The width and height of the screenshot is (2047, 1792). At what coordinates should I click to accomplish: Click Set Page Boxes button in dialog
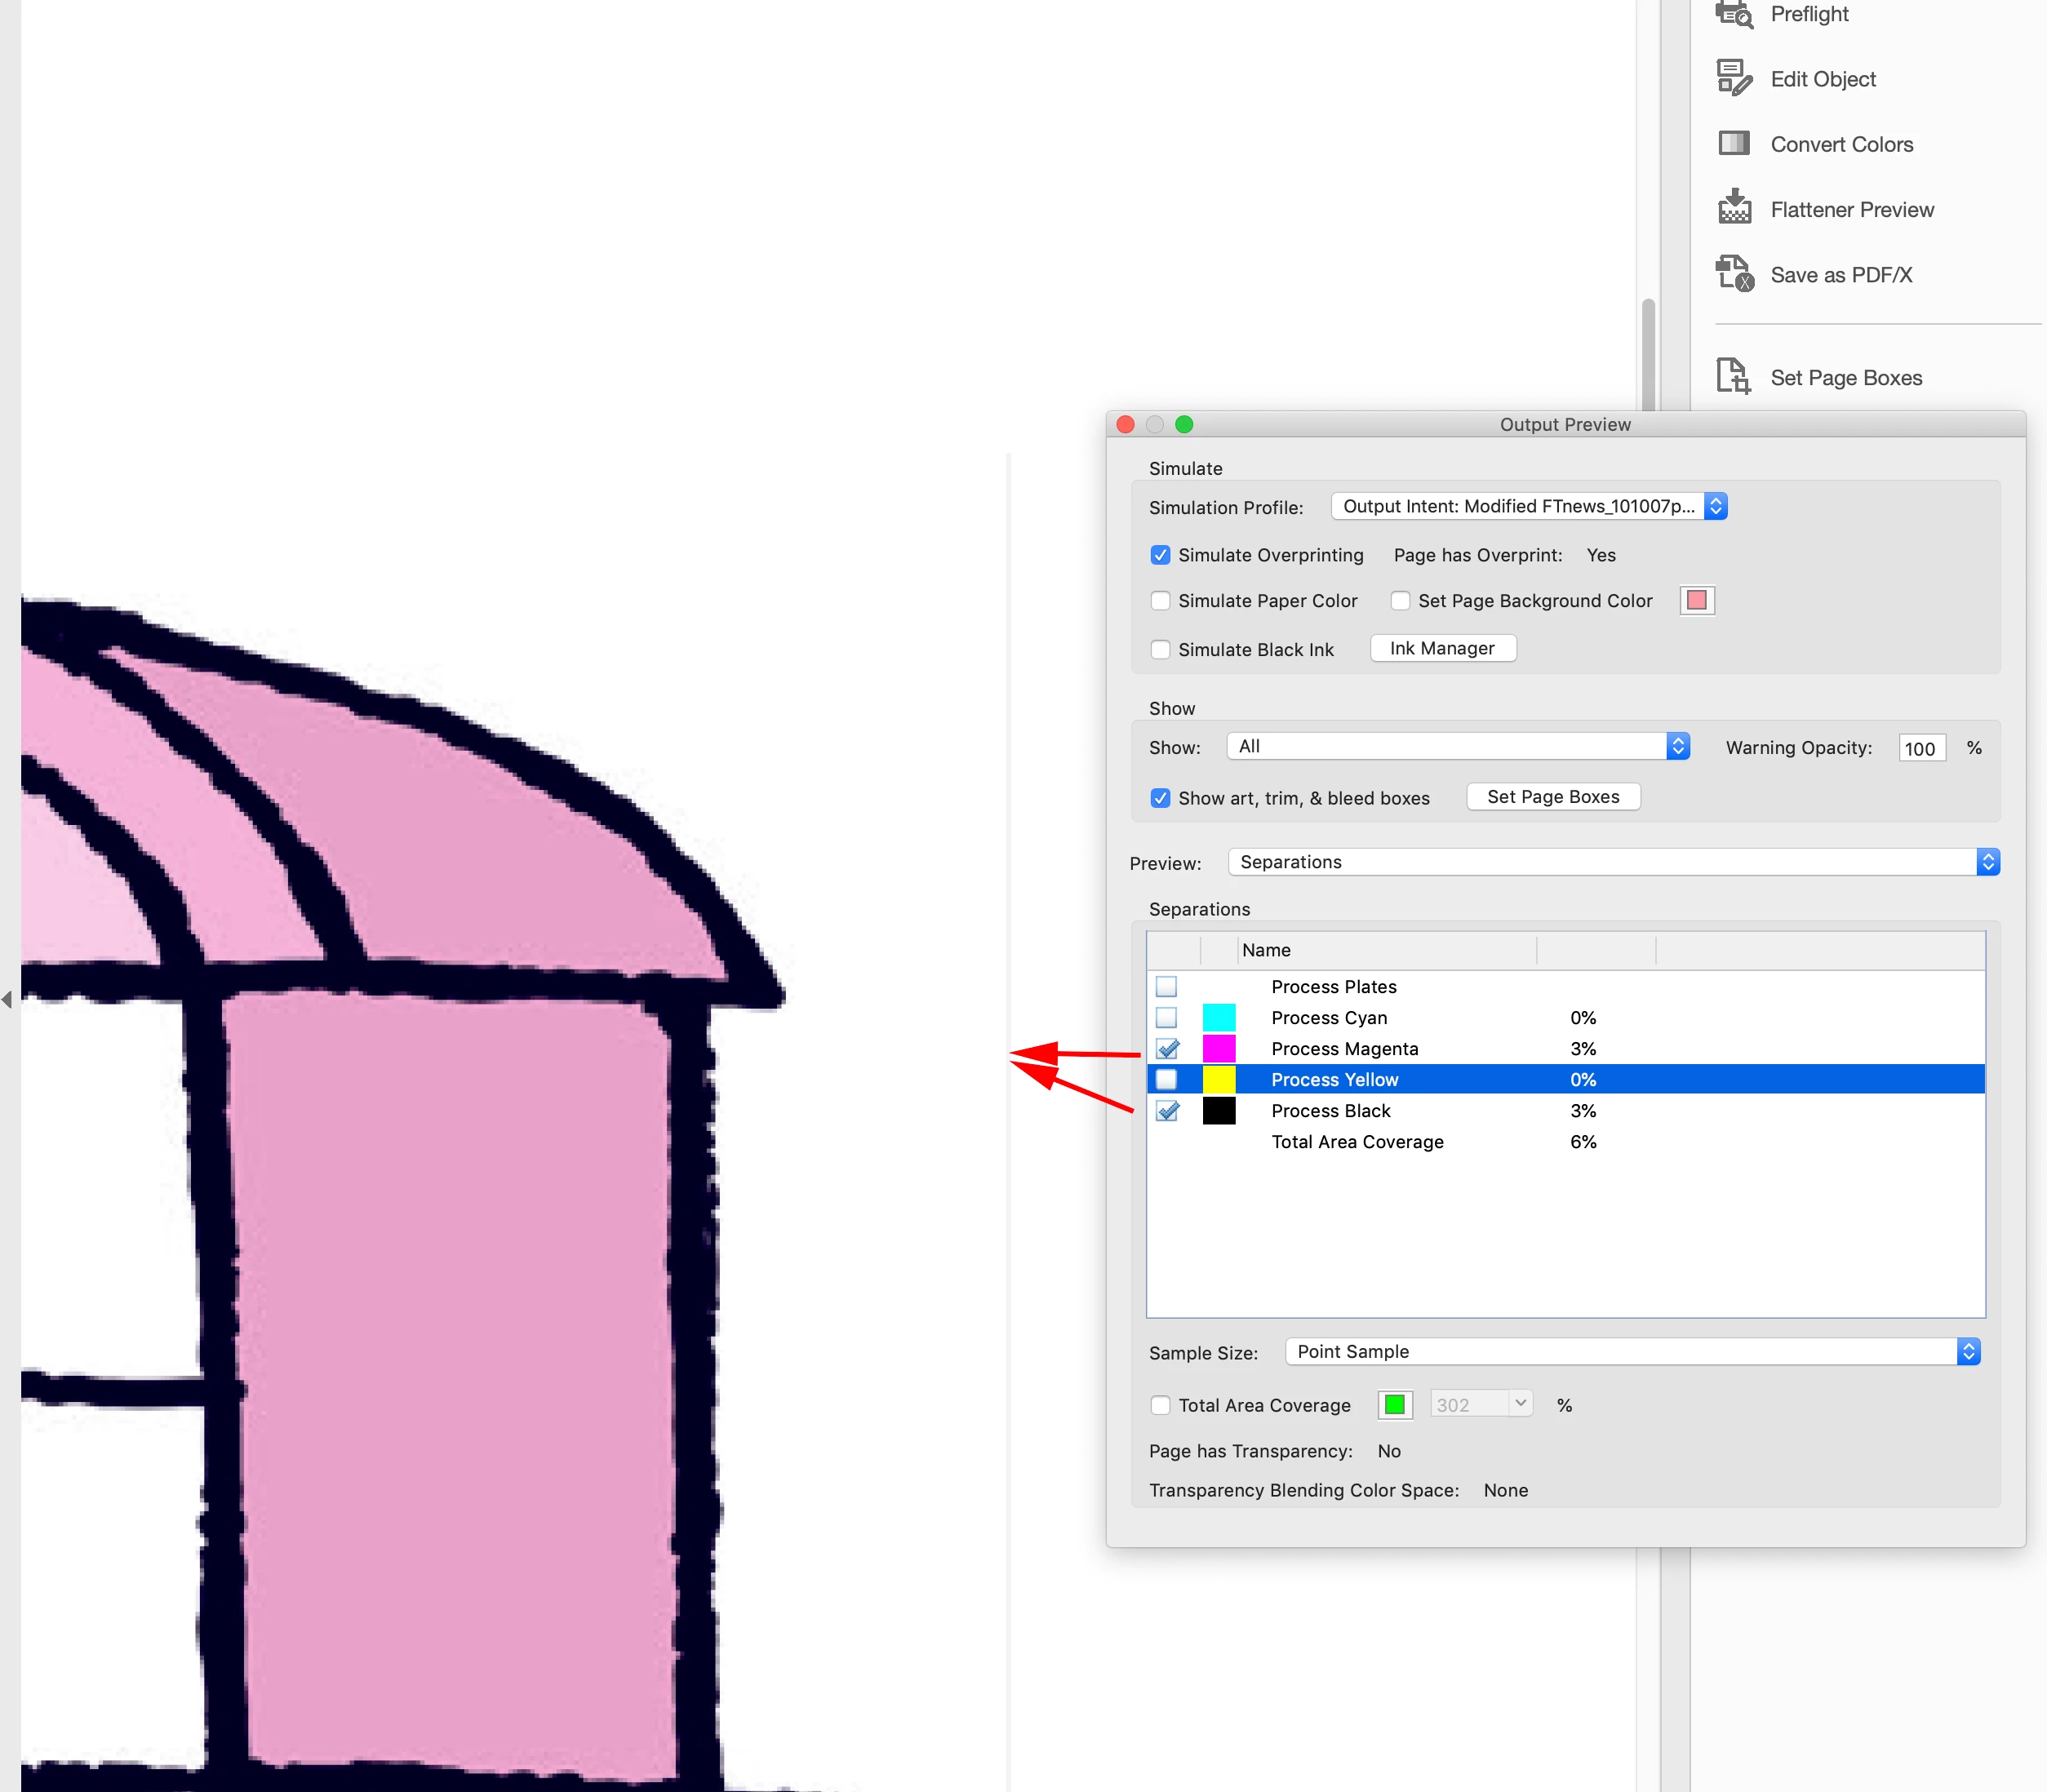point(1552,797)
